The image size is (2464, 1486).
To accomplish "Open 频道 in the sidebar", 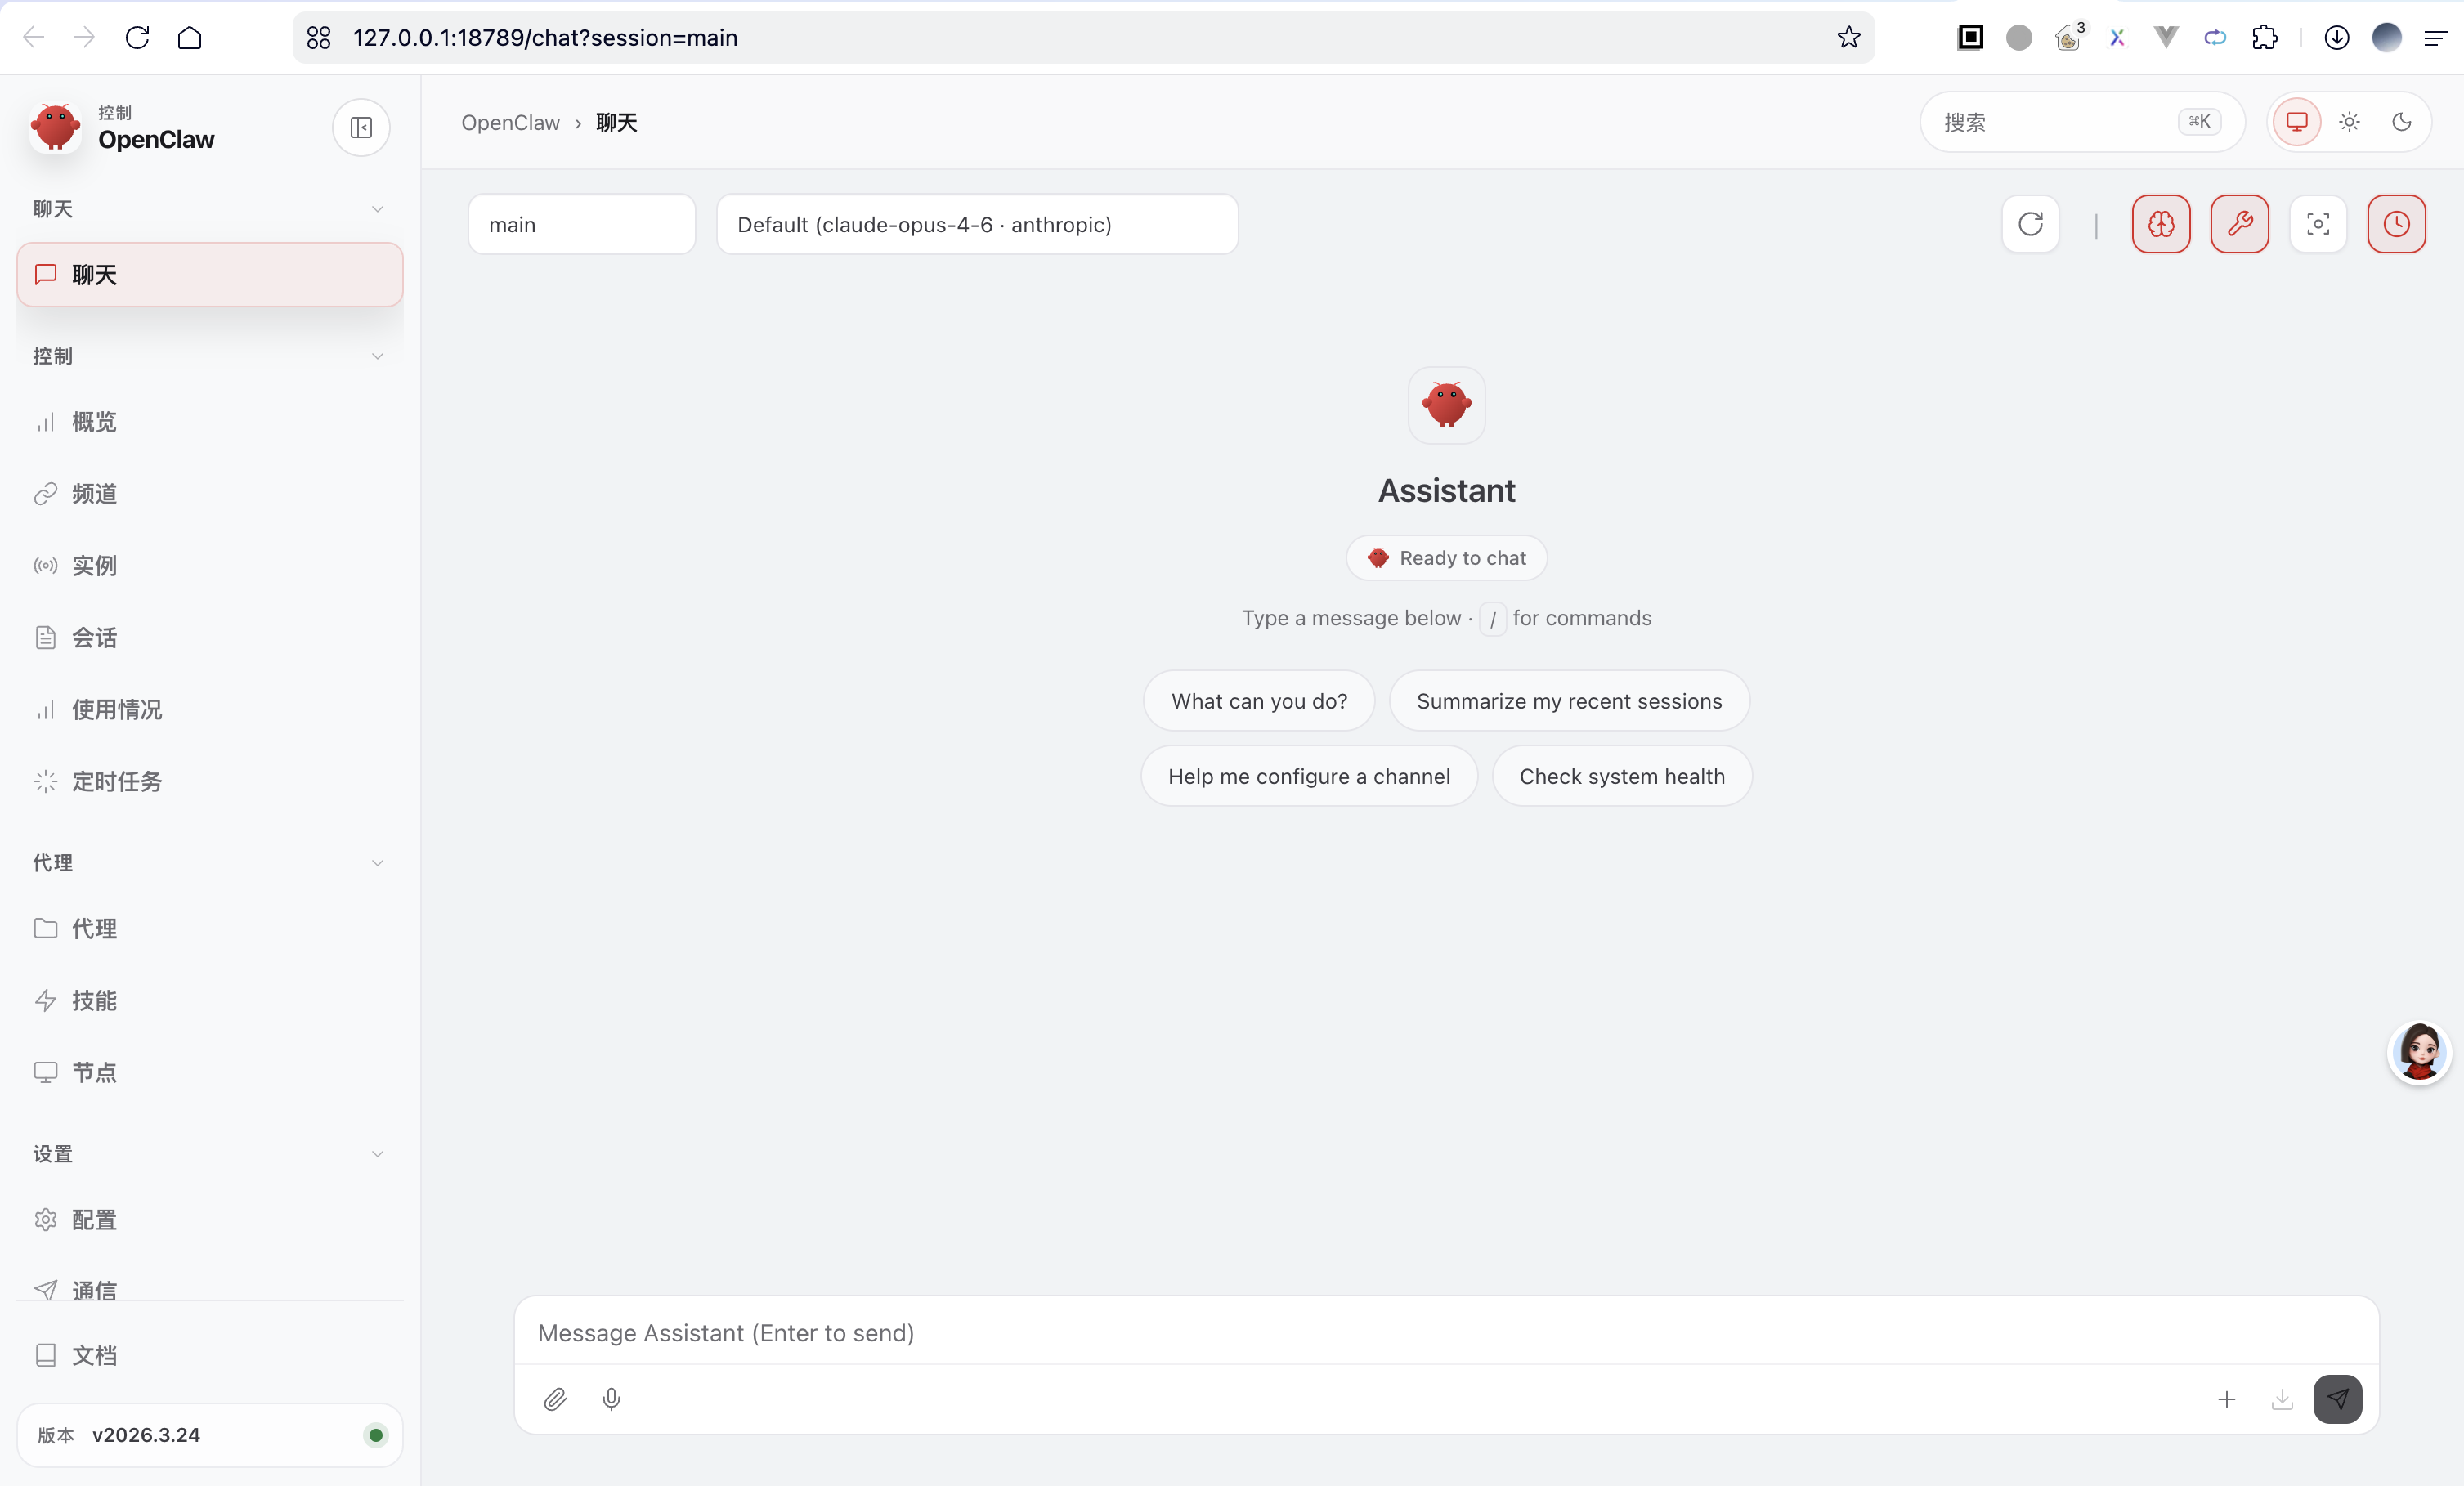I will coord(94,493).
